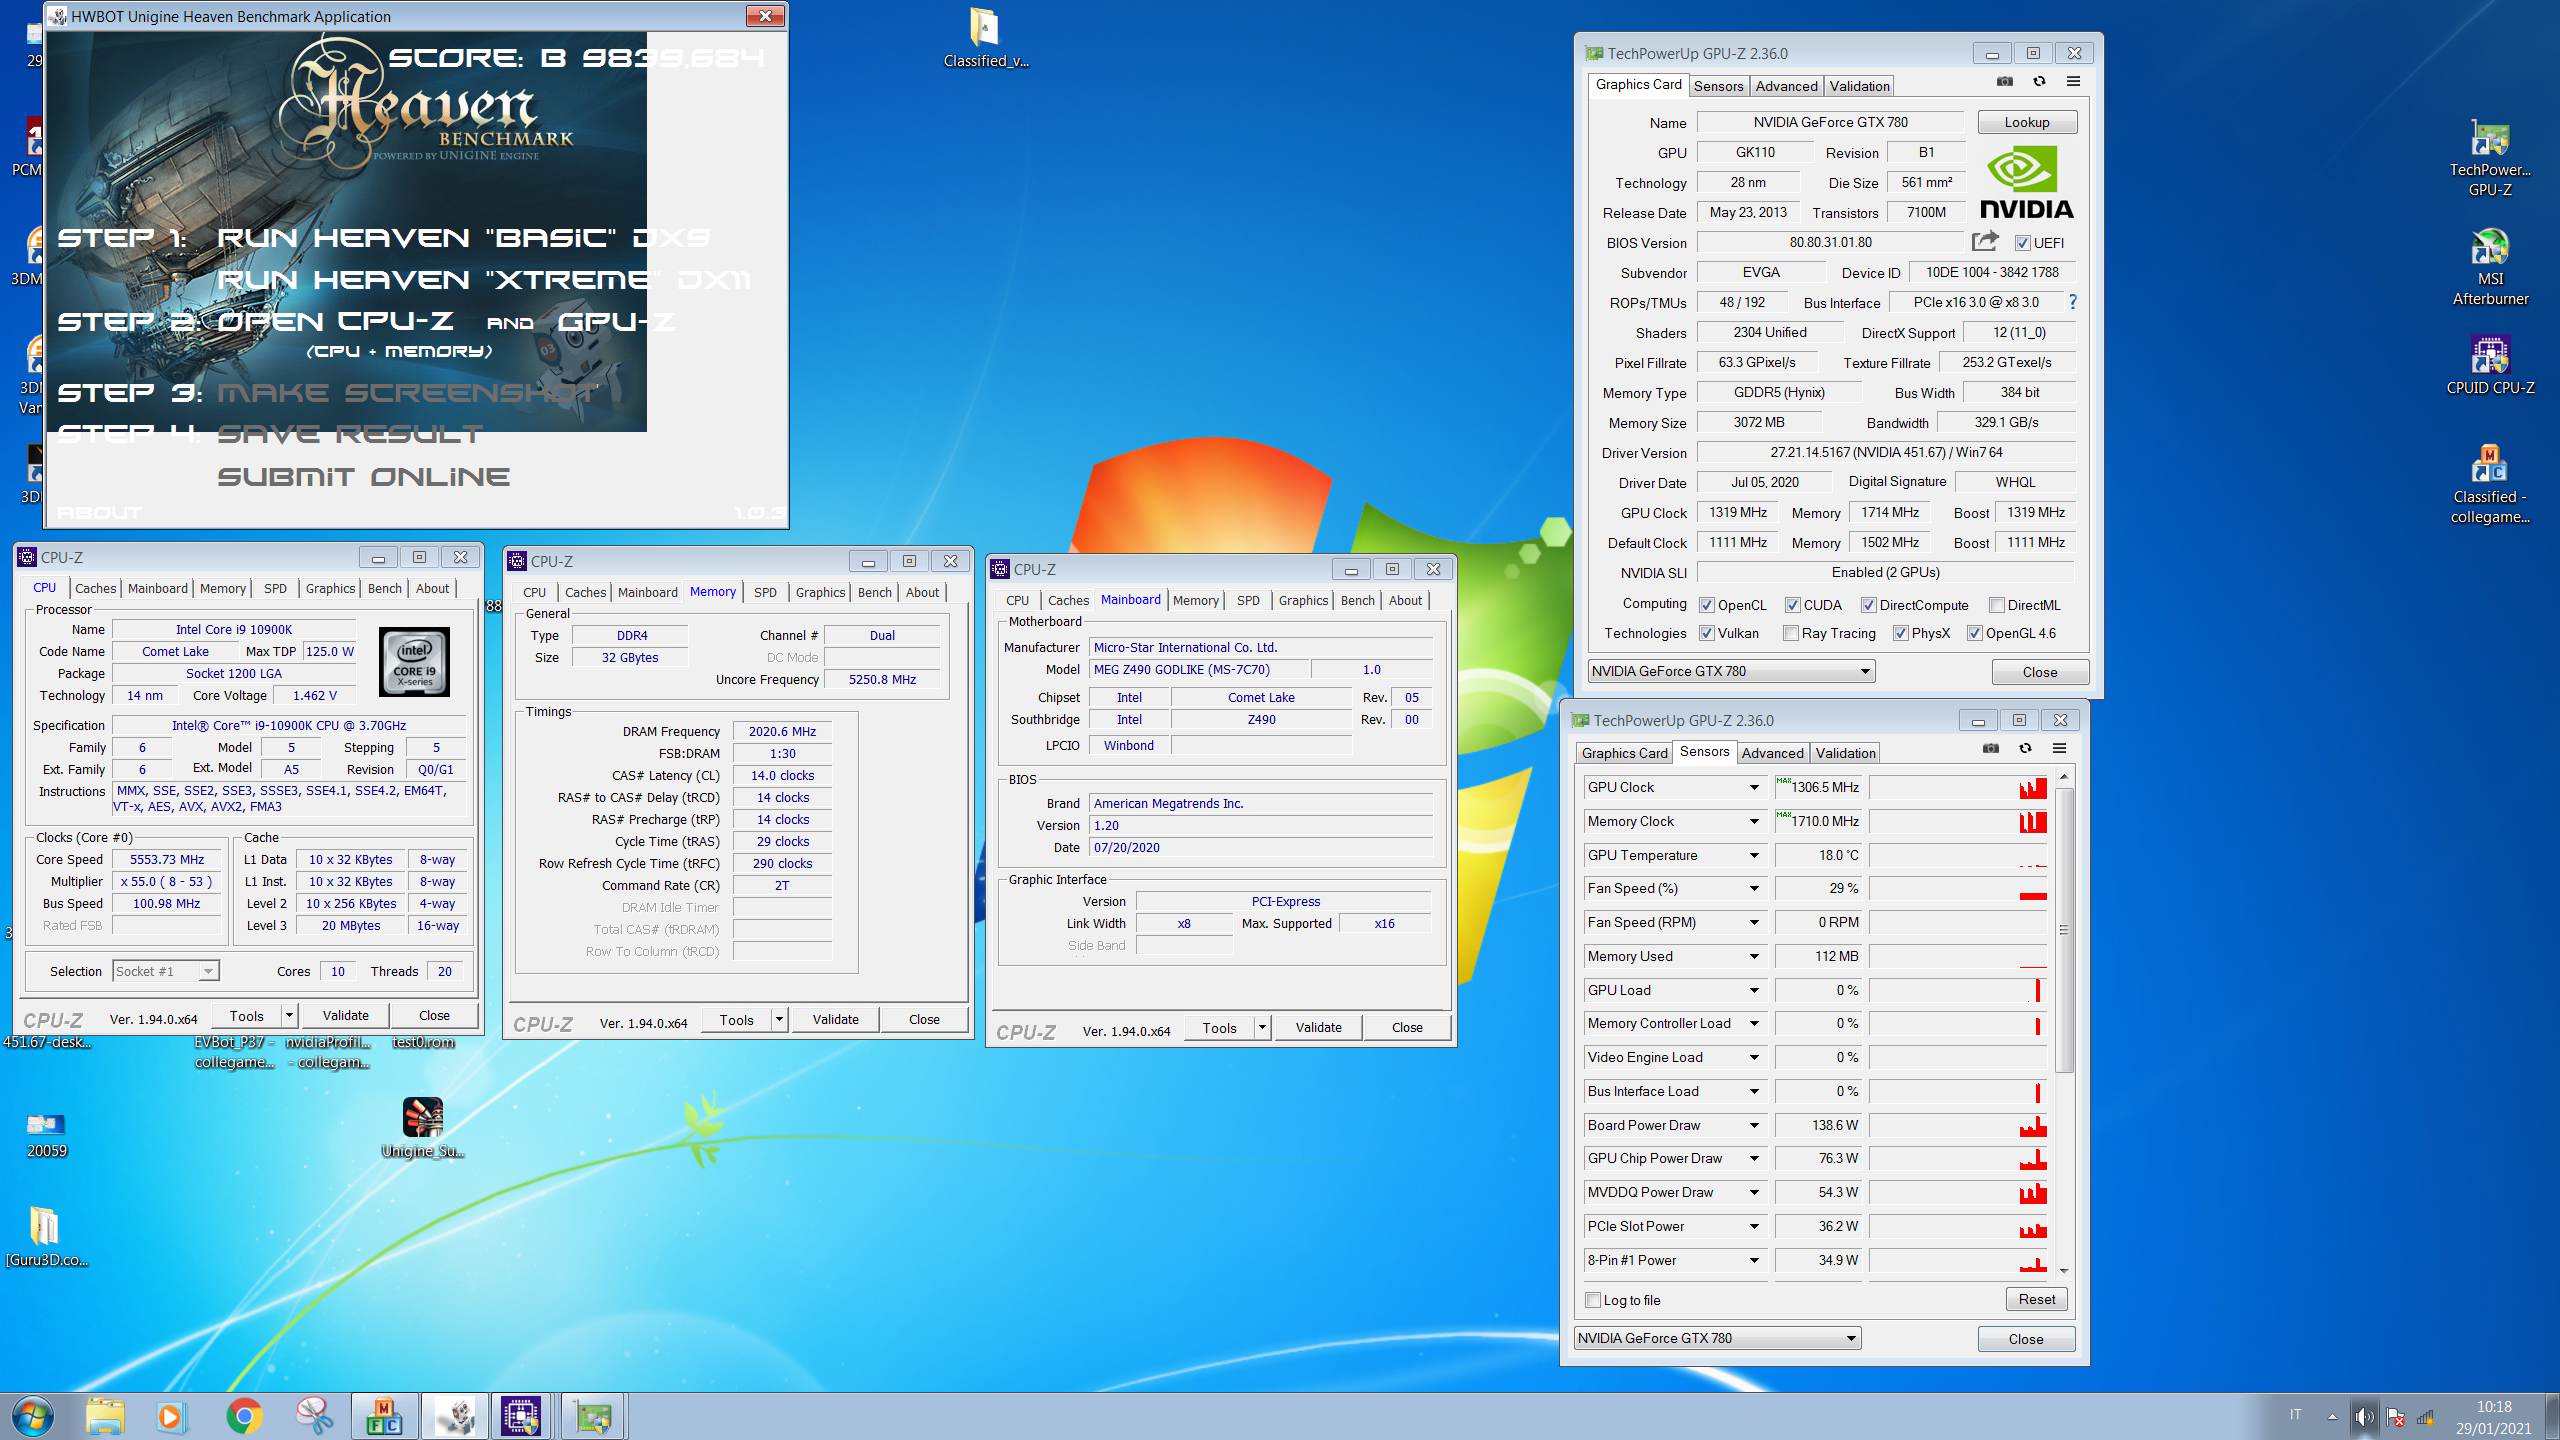
Task: Click the camera icon in GPU-Z Sensors window
Action: (x=1991, y=748)
